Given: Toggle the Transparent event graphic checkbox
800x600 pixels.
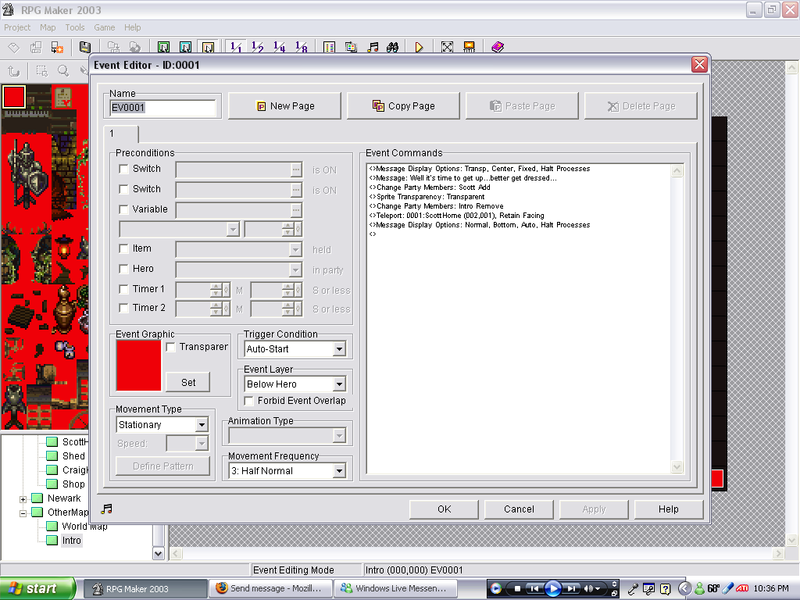Looking at the screenshot, I should pyautogui.click(x=171, y=347).
